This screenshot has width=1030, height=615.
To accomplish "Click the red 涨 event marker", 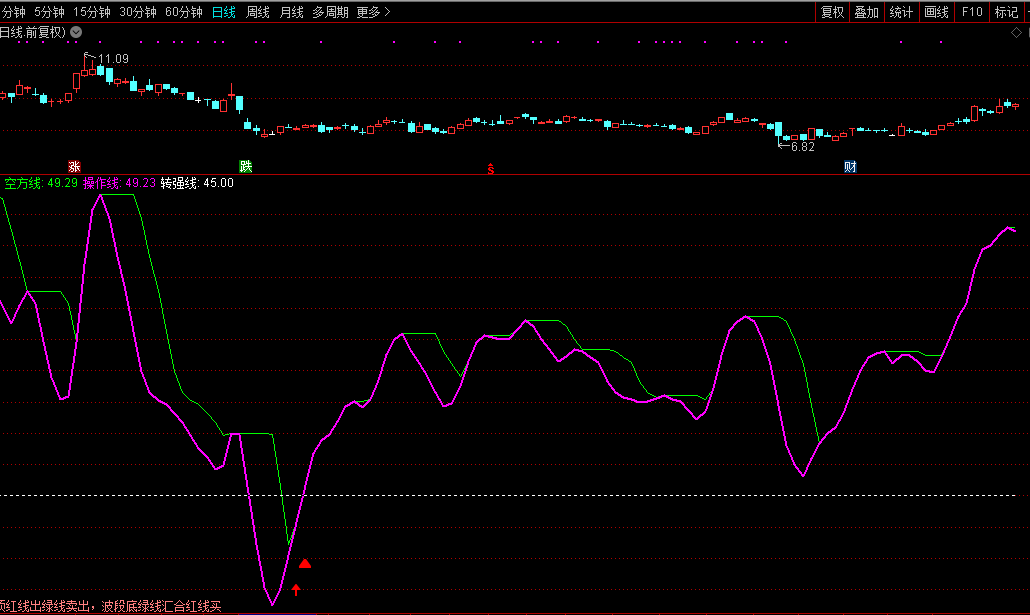I will (74, 166).
